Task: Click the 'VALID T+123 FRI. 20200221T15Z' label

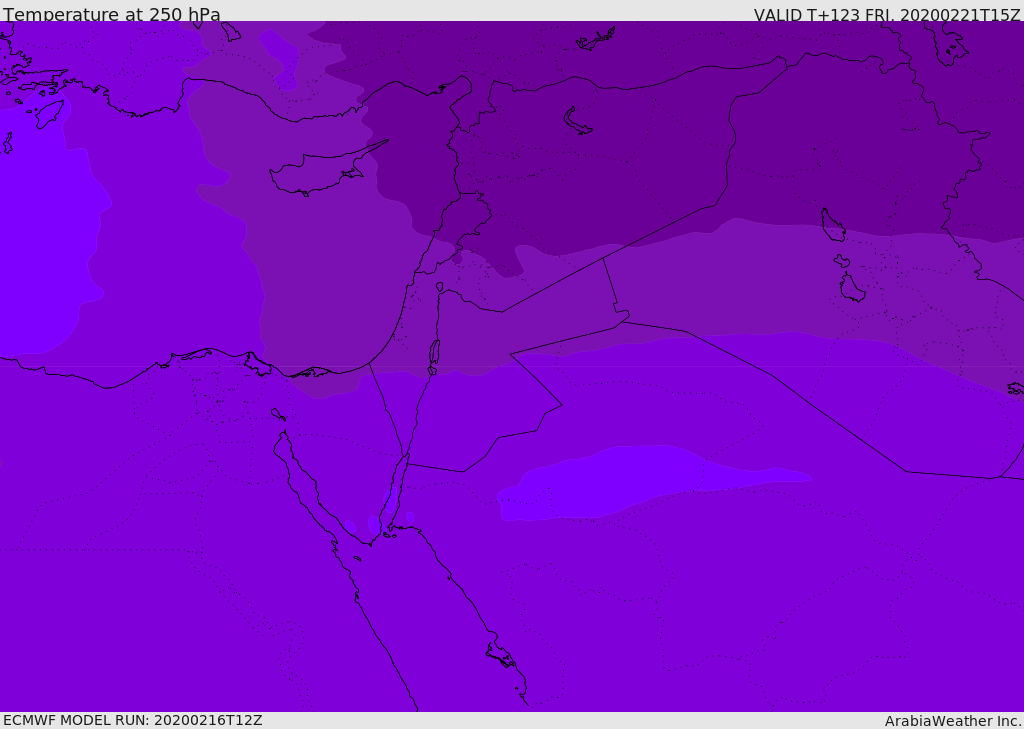Action: [x=887, y=15]
